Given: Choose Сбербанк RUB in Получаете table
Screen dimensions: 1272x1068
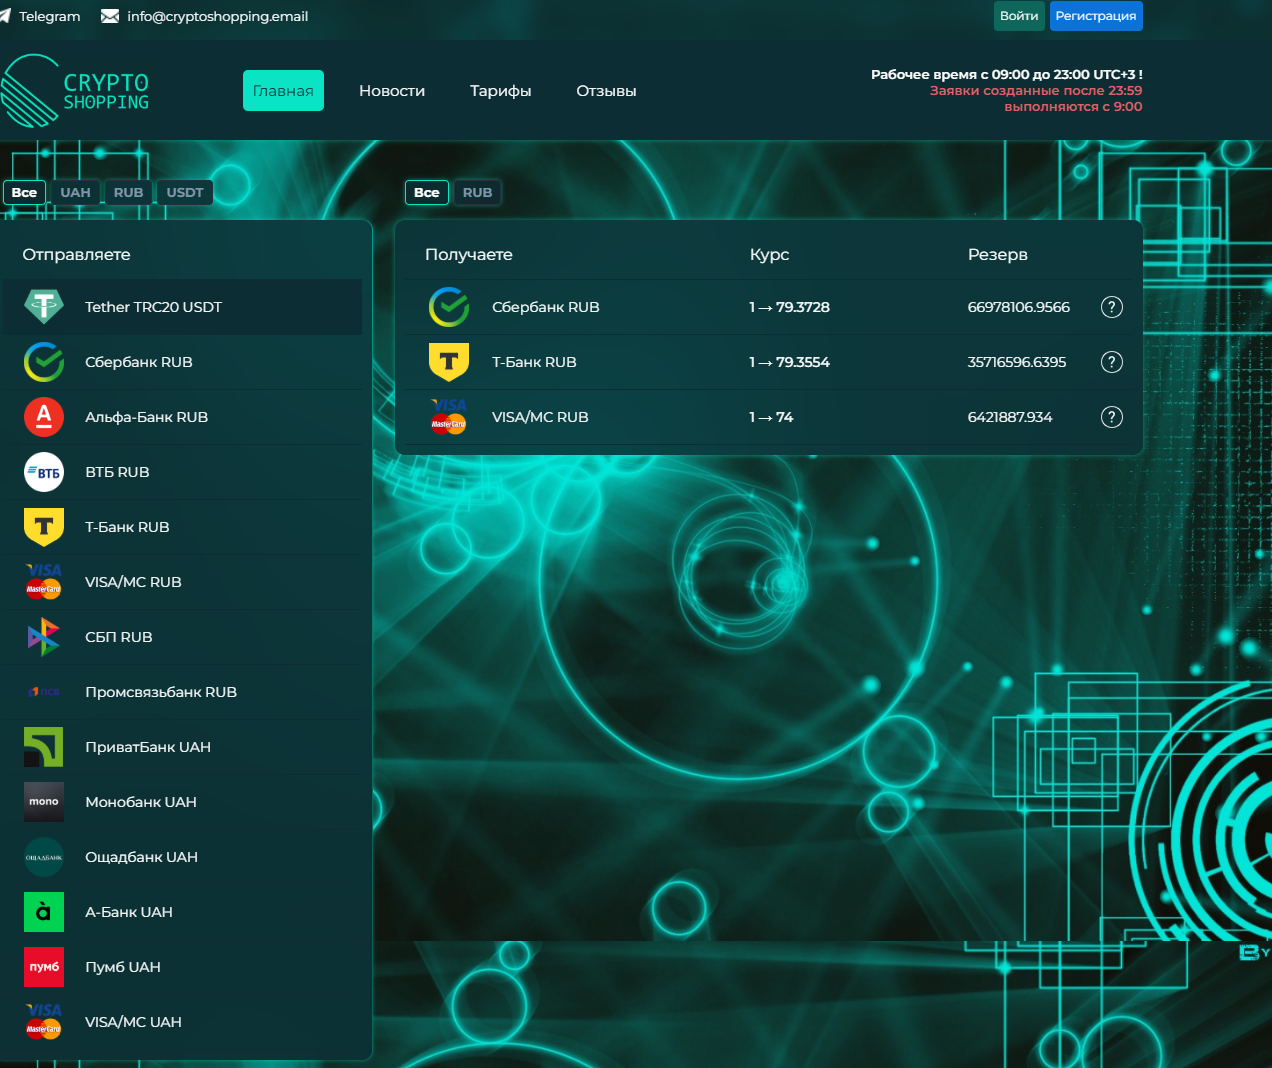Looking at the screenshot, I should click(546, 307).
